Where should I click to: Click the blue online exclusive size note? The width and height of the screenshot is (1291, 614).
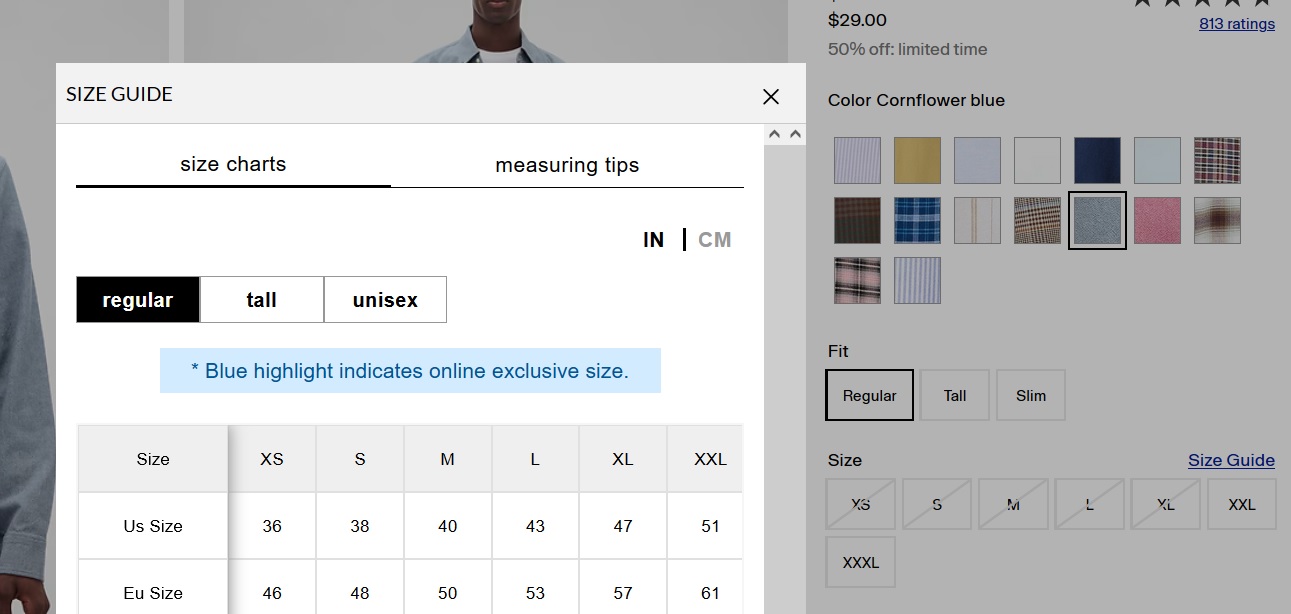pos(410,371)
